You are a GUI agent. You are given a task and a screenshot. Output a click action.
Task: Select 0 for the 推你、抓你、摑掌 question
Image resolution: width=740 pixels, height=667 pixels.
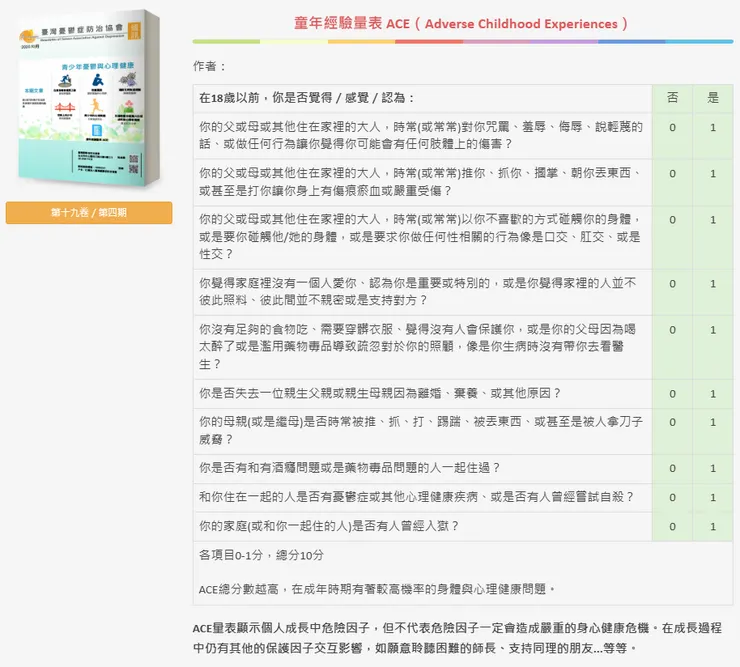click(x=673, y=174)
